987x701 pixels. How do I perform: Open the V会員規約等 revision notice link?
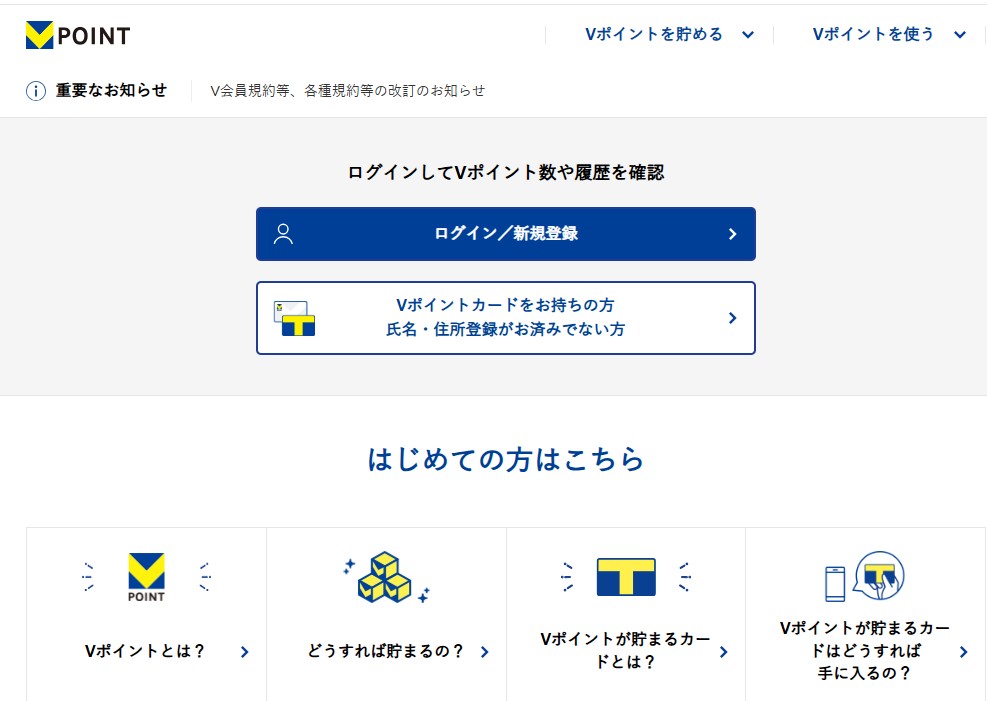[x=347, y=91]
